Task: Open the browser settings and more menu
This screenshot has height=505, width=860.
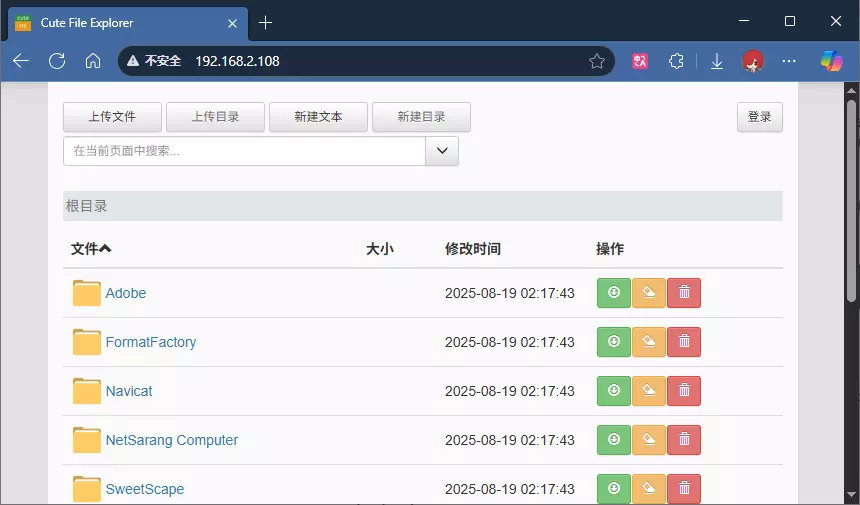Action: (789, 61)
